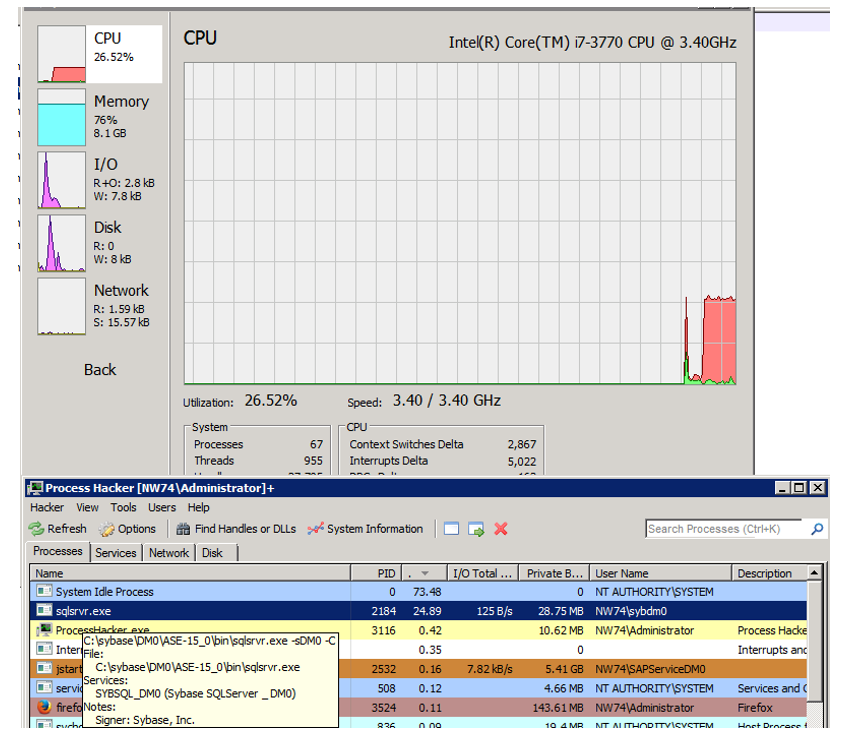Image resolution: width=848 pixels, height=748 pixels.
Task: Click the Process Hacker title bar icon
Action: coord(36,488)
